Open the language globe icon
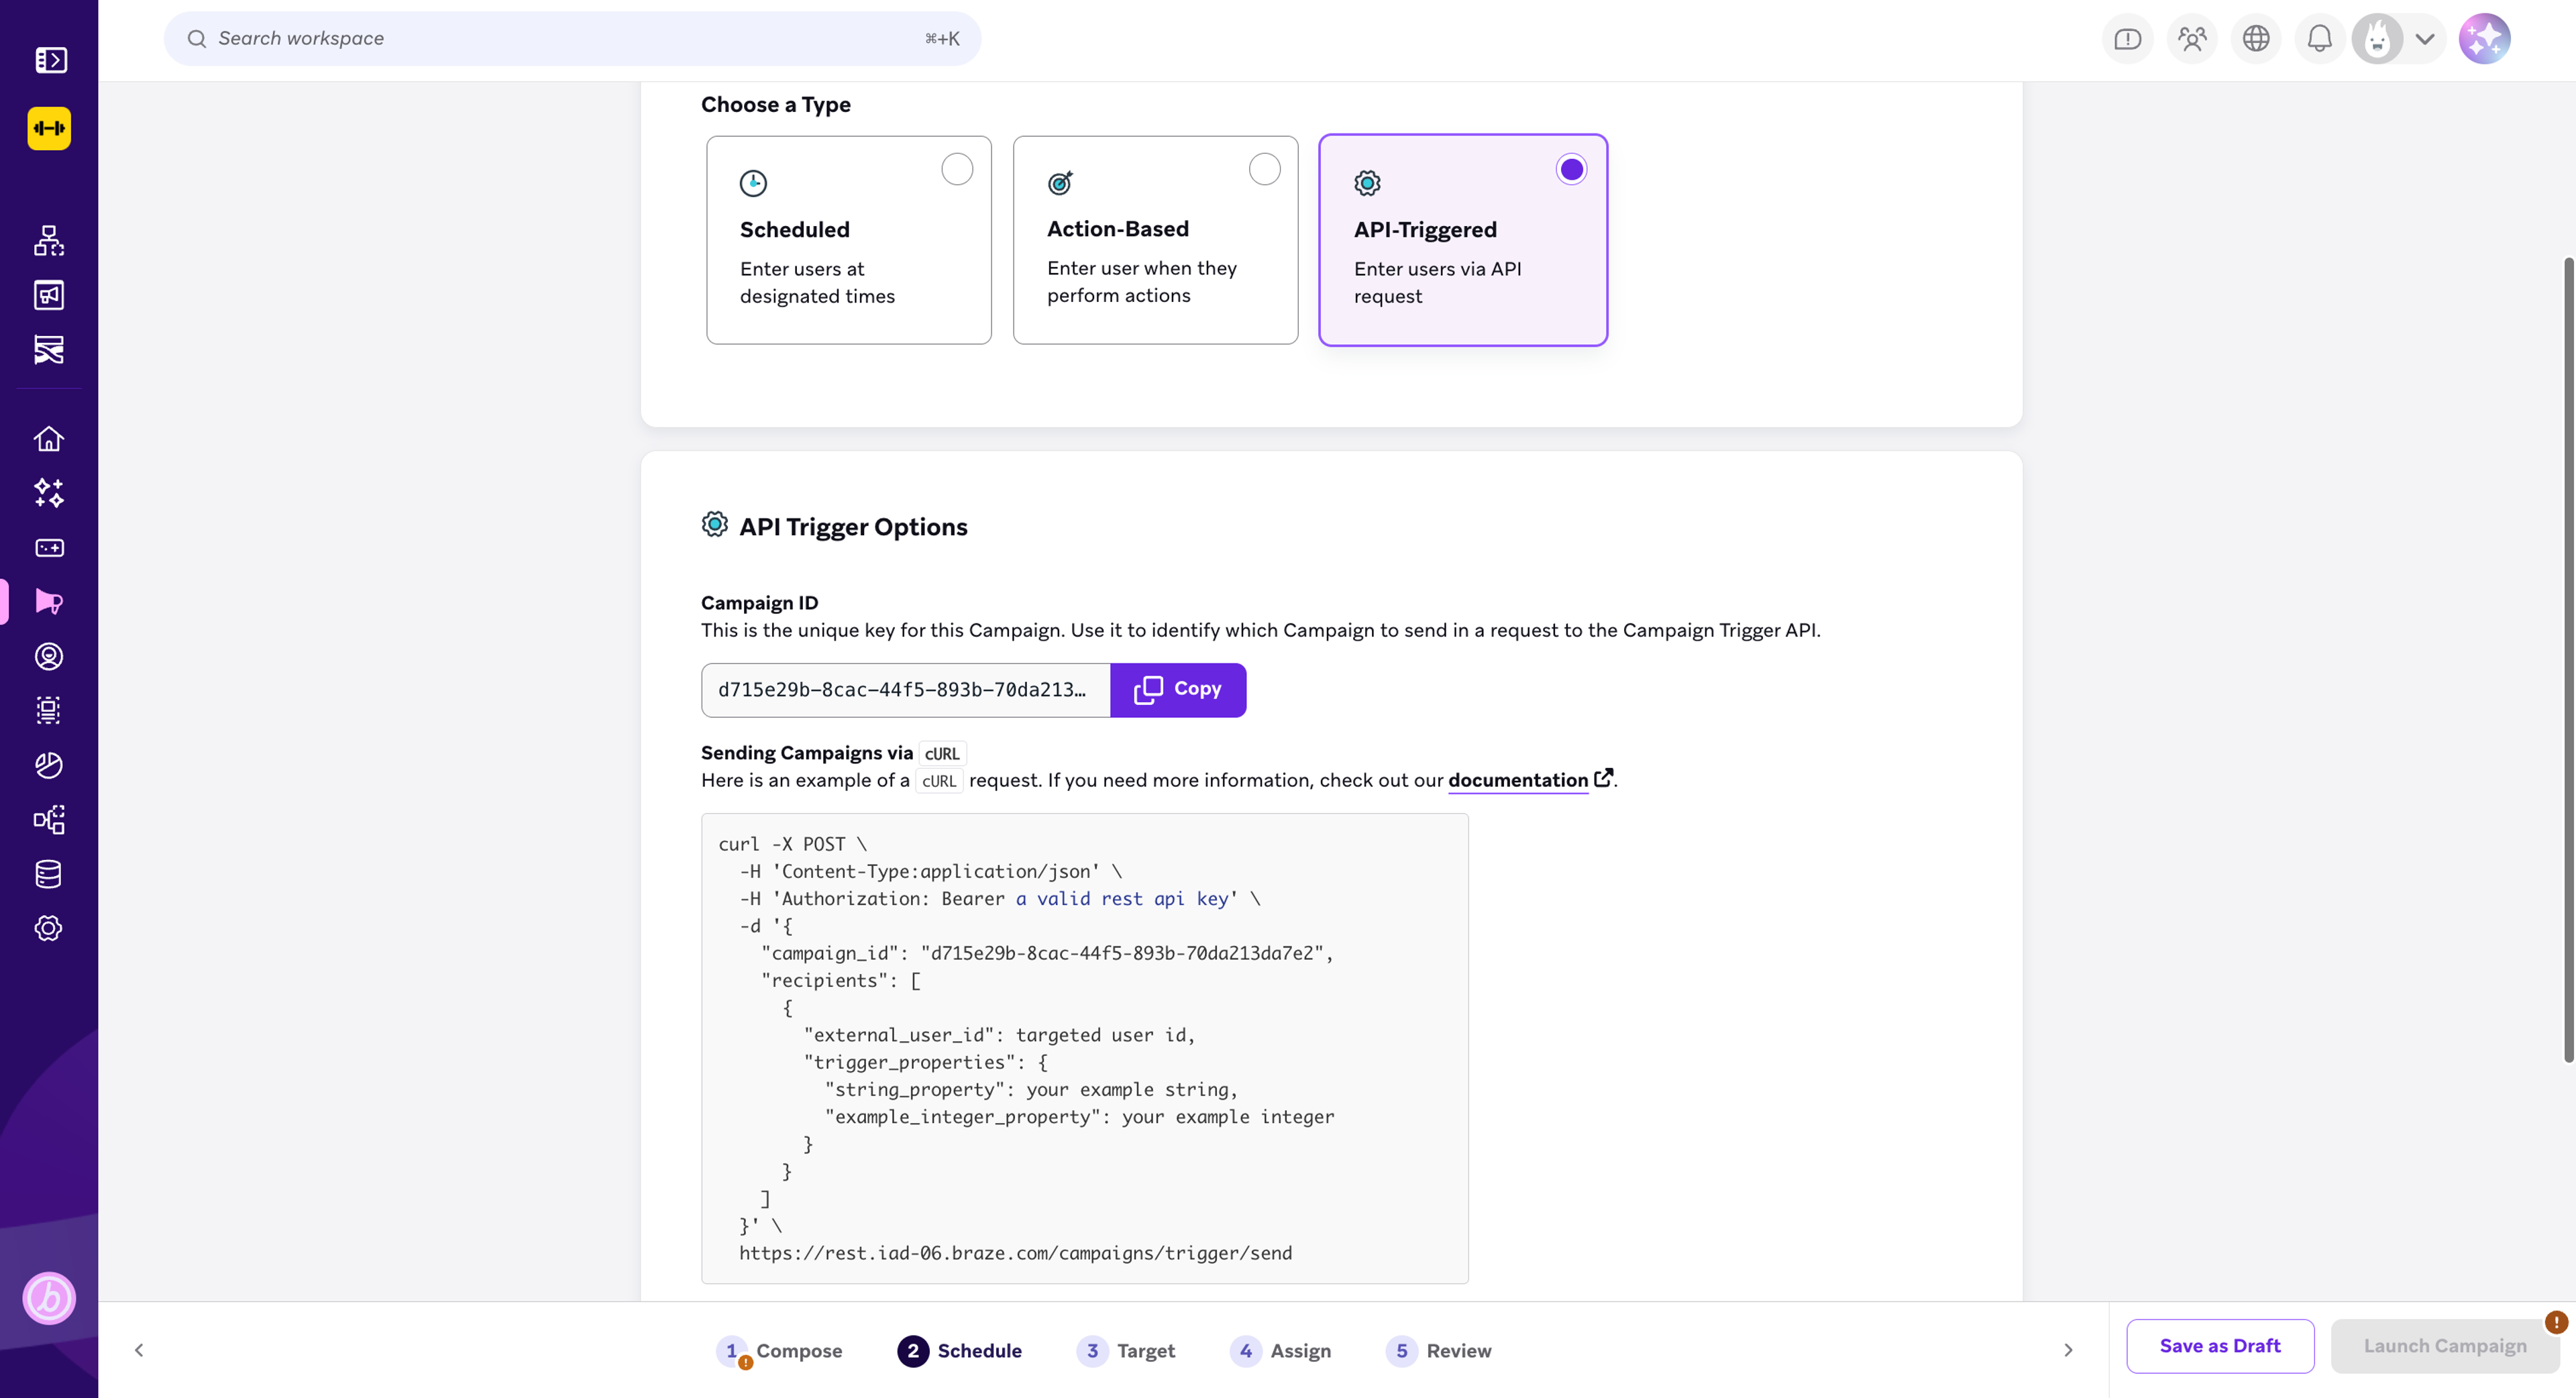 2256,39
